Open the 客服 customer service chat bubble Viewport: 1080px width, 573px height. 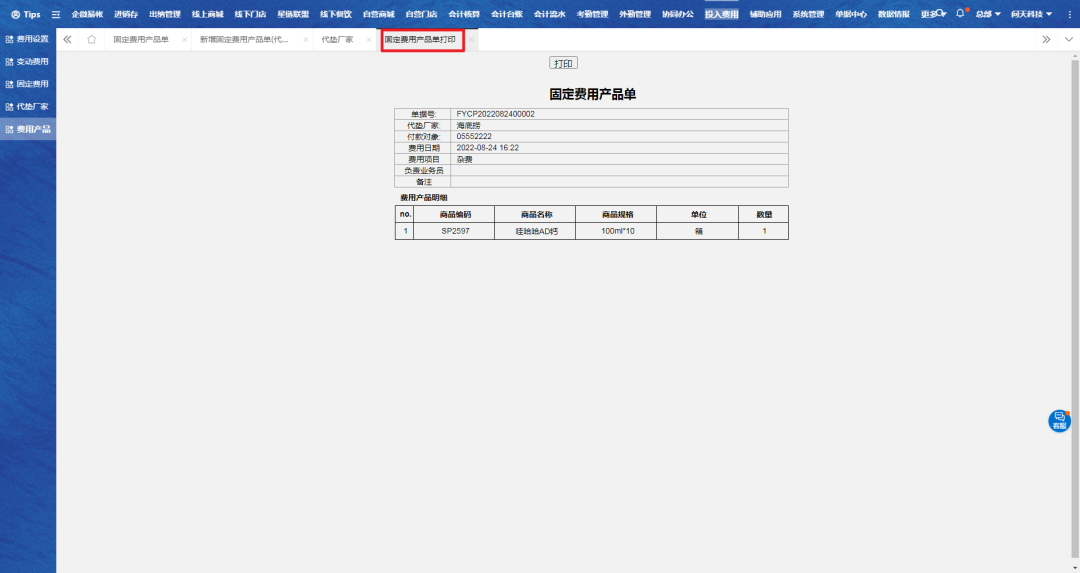click(x=1059, y=422)
